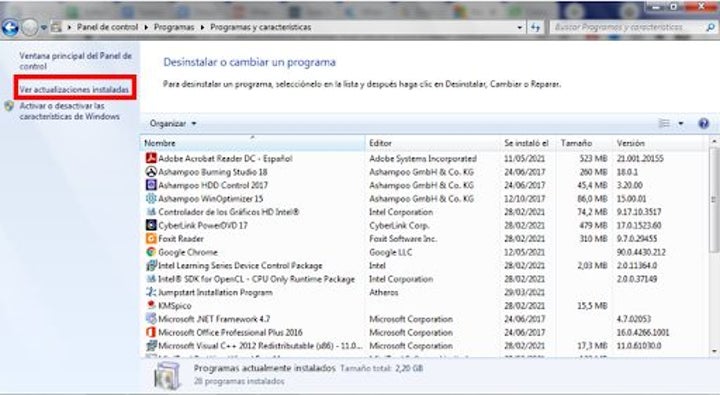Click the Intel SDK for OpenCL icon
Screen dimensions: 720x395
coord(151,279)
